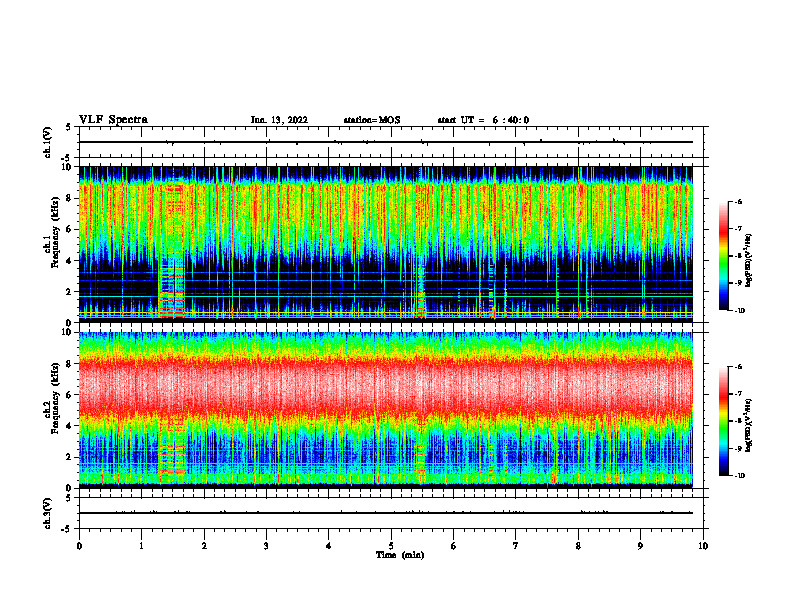Viewport: 792px width, 612px height.
Task: Click the "-8" label on ch.1 color bar
Action: (738, 256)
